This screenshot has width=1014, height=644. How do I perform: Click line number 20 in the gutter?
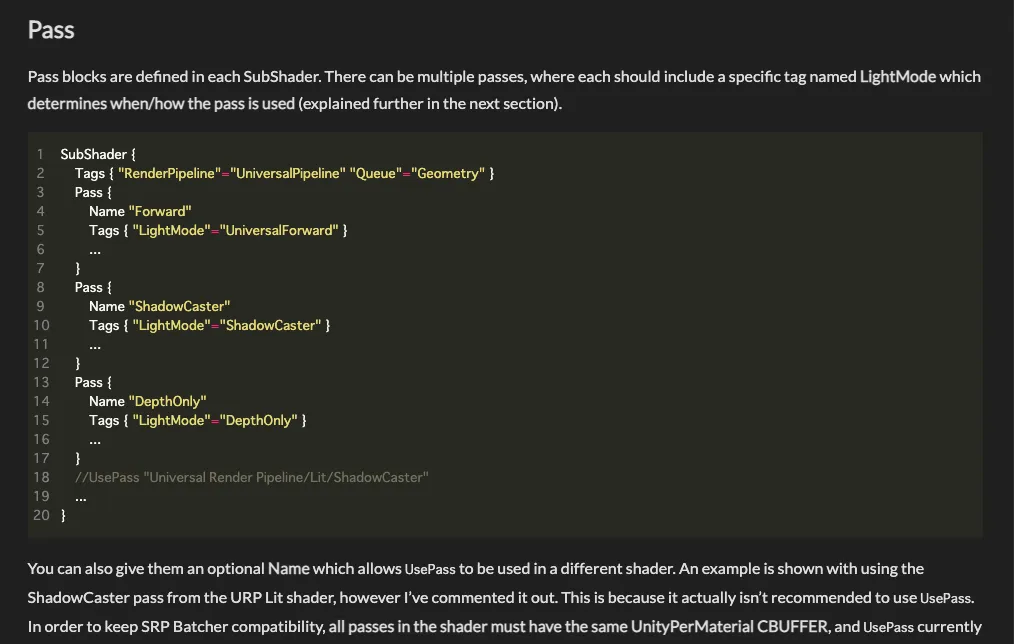41,516
